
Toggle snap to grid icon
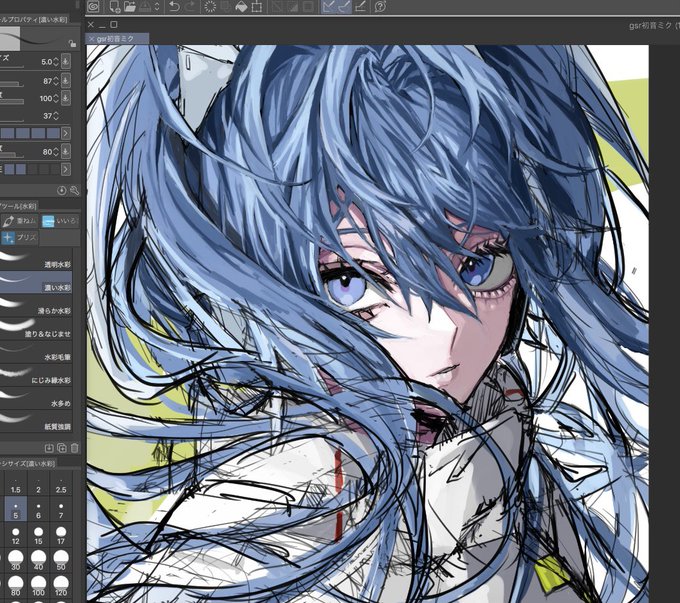[x=360, y=7]
